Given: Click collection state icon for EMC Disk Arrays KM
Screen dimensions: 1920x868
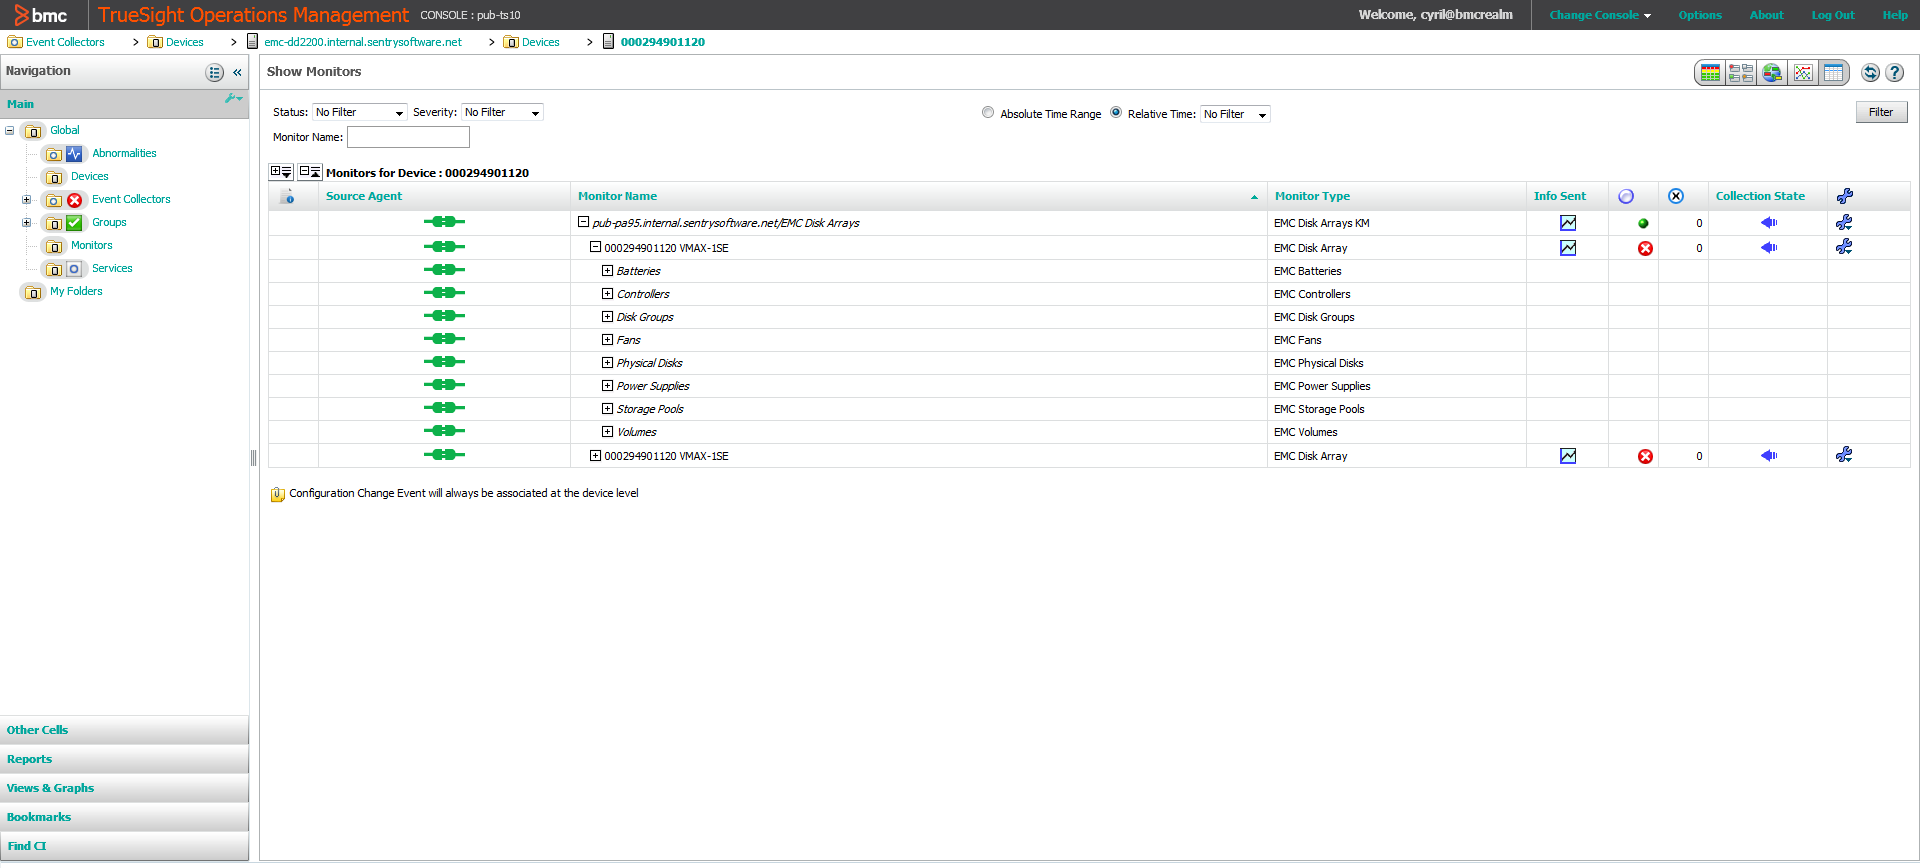Looking at the screenshot, I should point(1769,223).
